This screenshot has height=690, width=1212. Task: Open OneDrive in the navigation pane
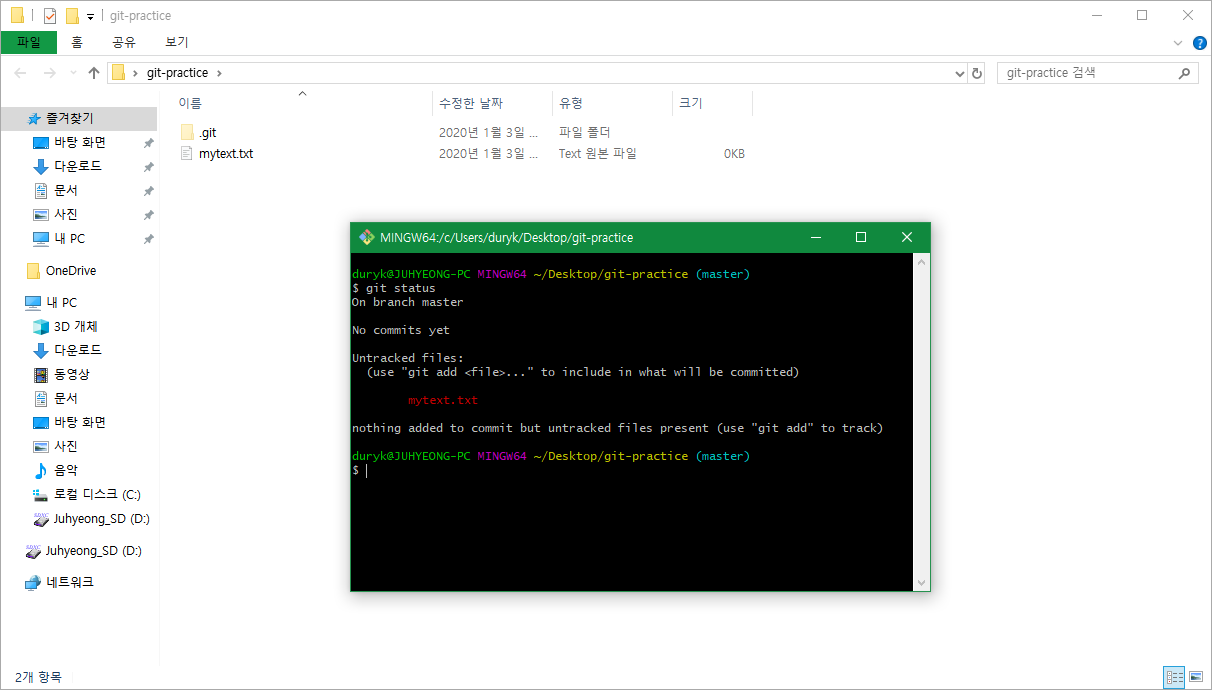coord(70,271)
